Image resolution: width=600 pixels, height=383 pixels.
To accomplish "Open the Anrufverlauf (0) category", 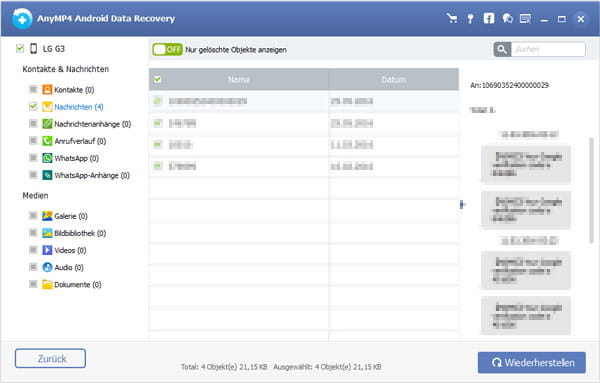I will pyautogui.click(x=80, y=141).
